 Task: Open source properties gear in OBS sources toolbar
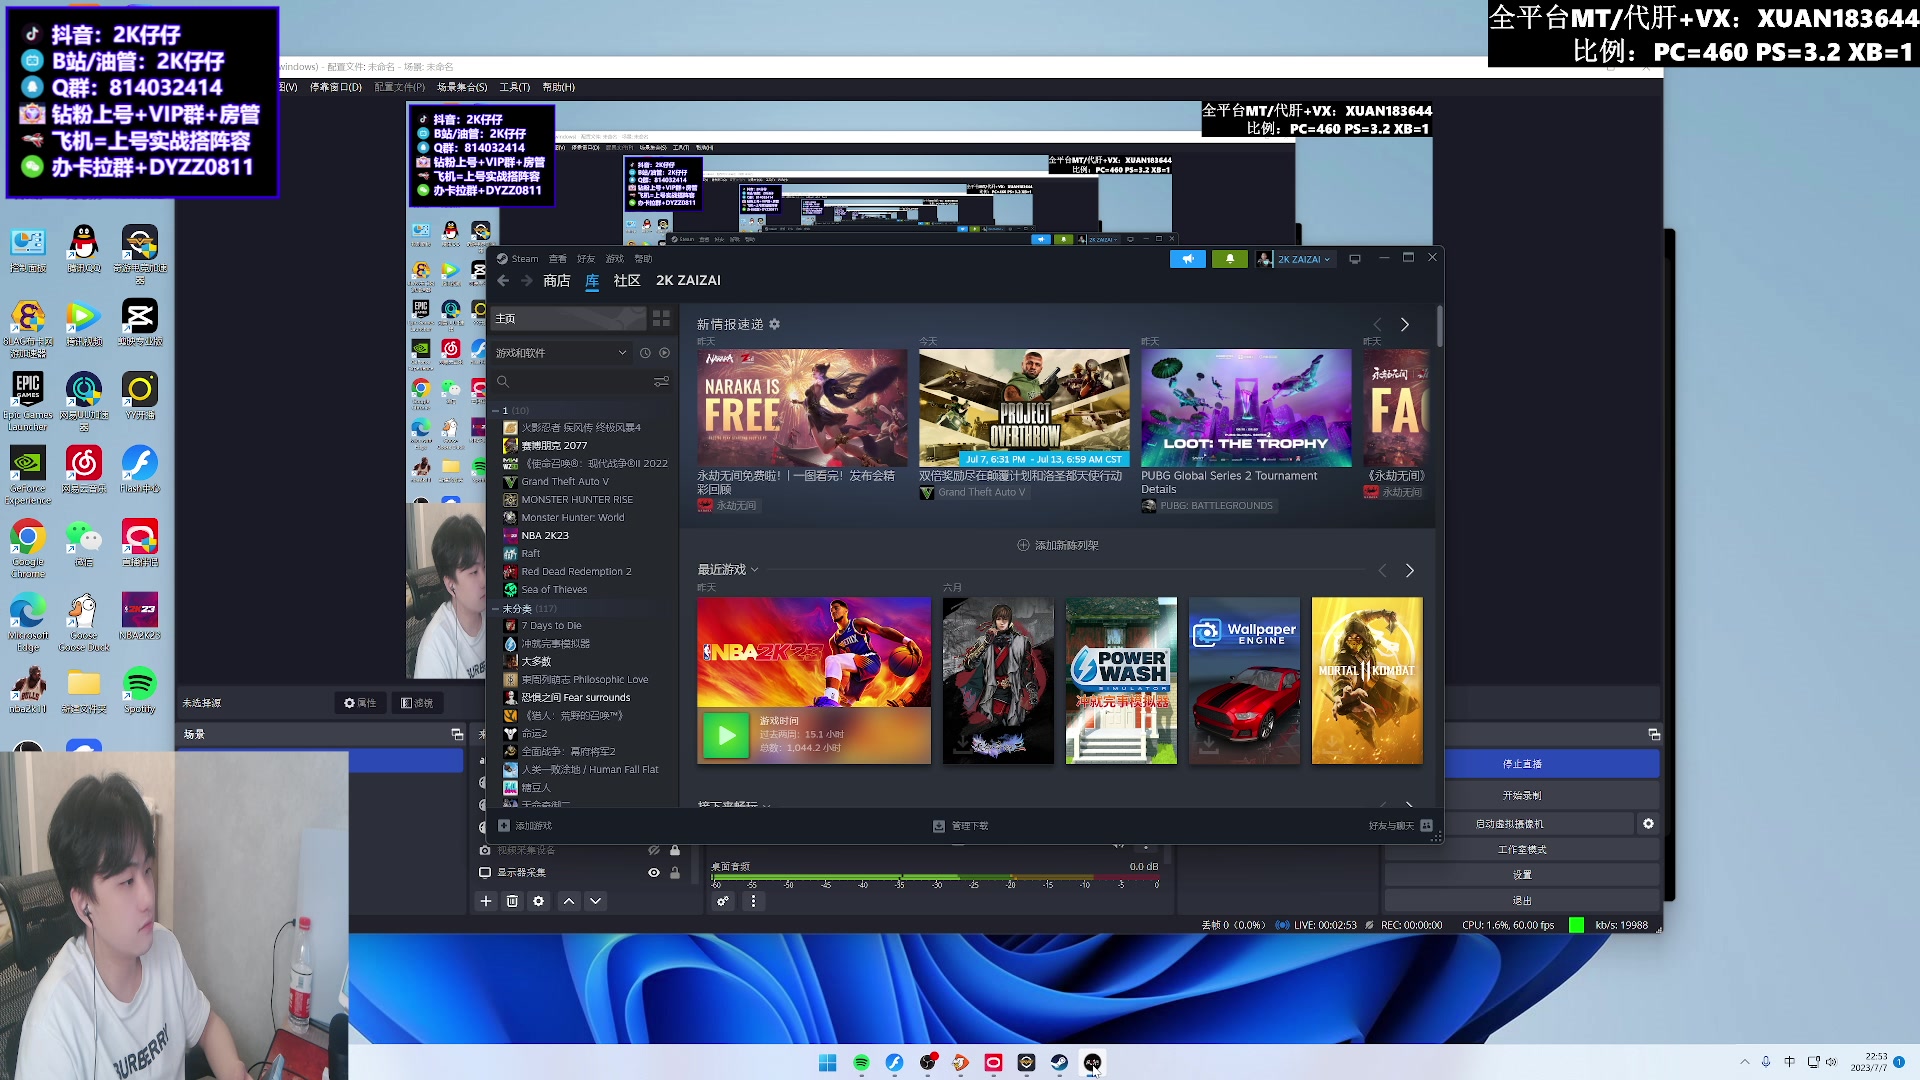tap(539, 901)
